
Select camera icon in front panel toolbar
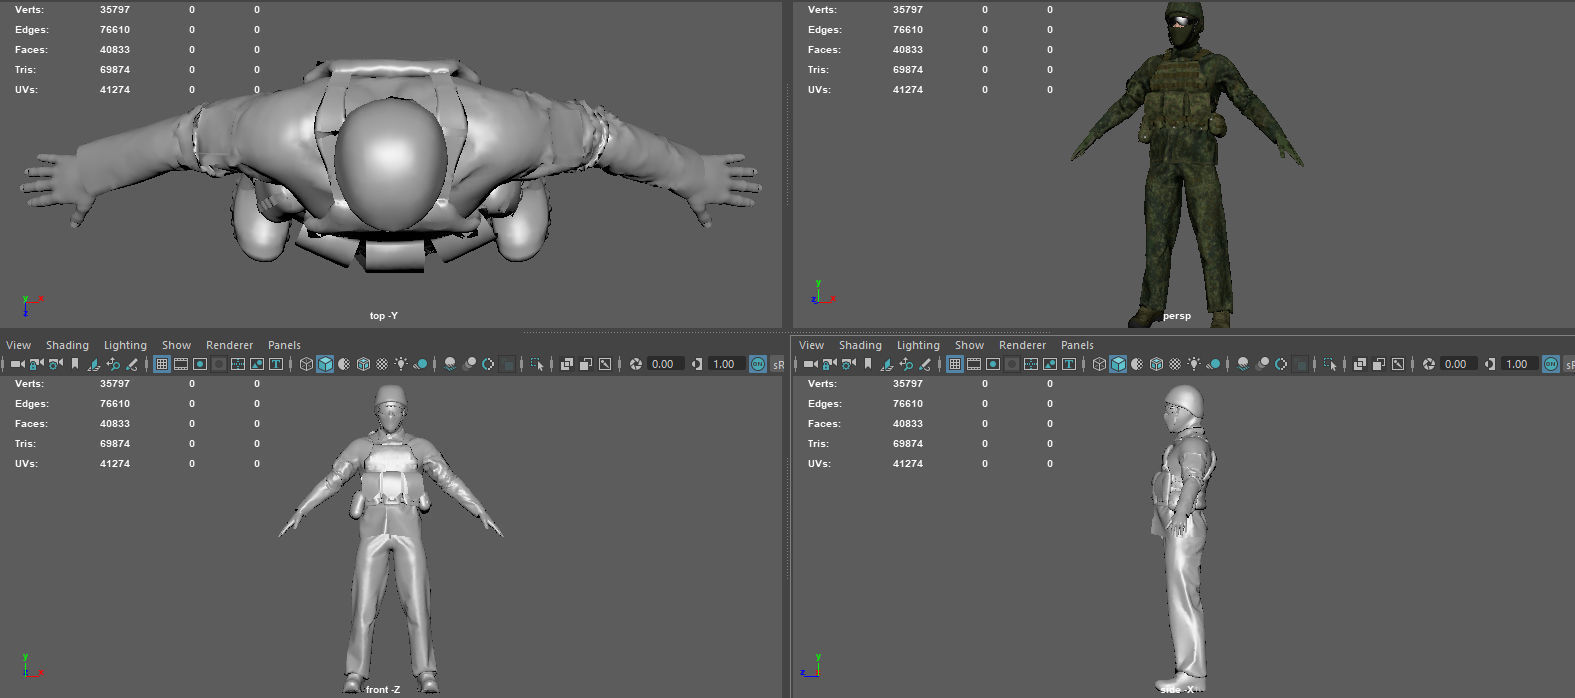pyautogui.click(x=17, y=364)
